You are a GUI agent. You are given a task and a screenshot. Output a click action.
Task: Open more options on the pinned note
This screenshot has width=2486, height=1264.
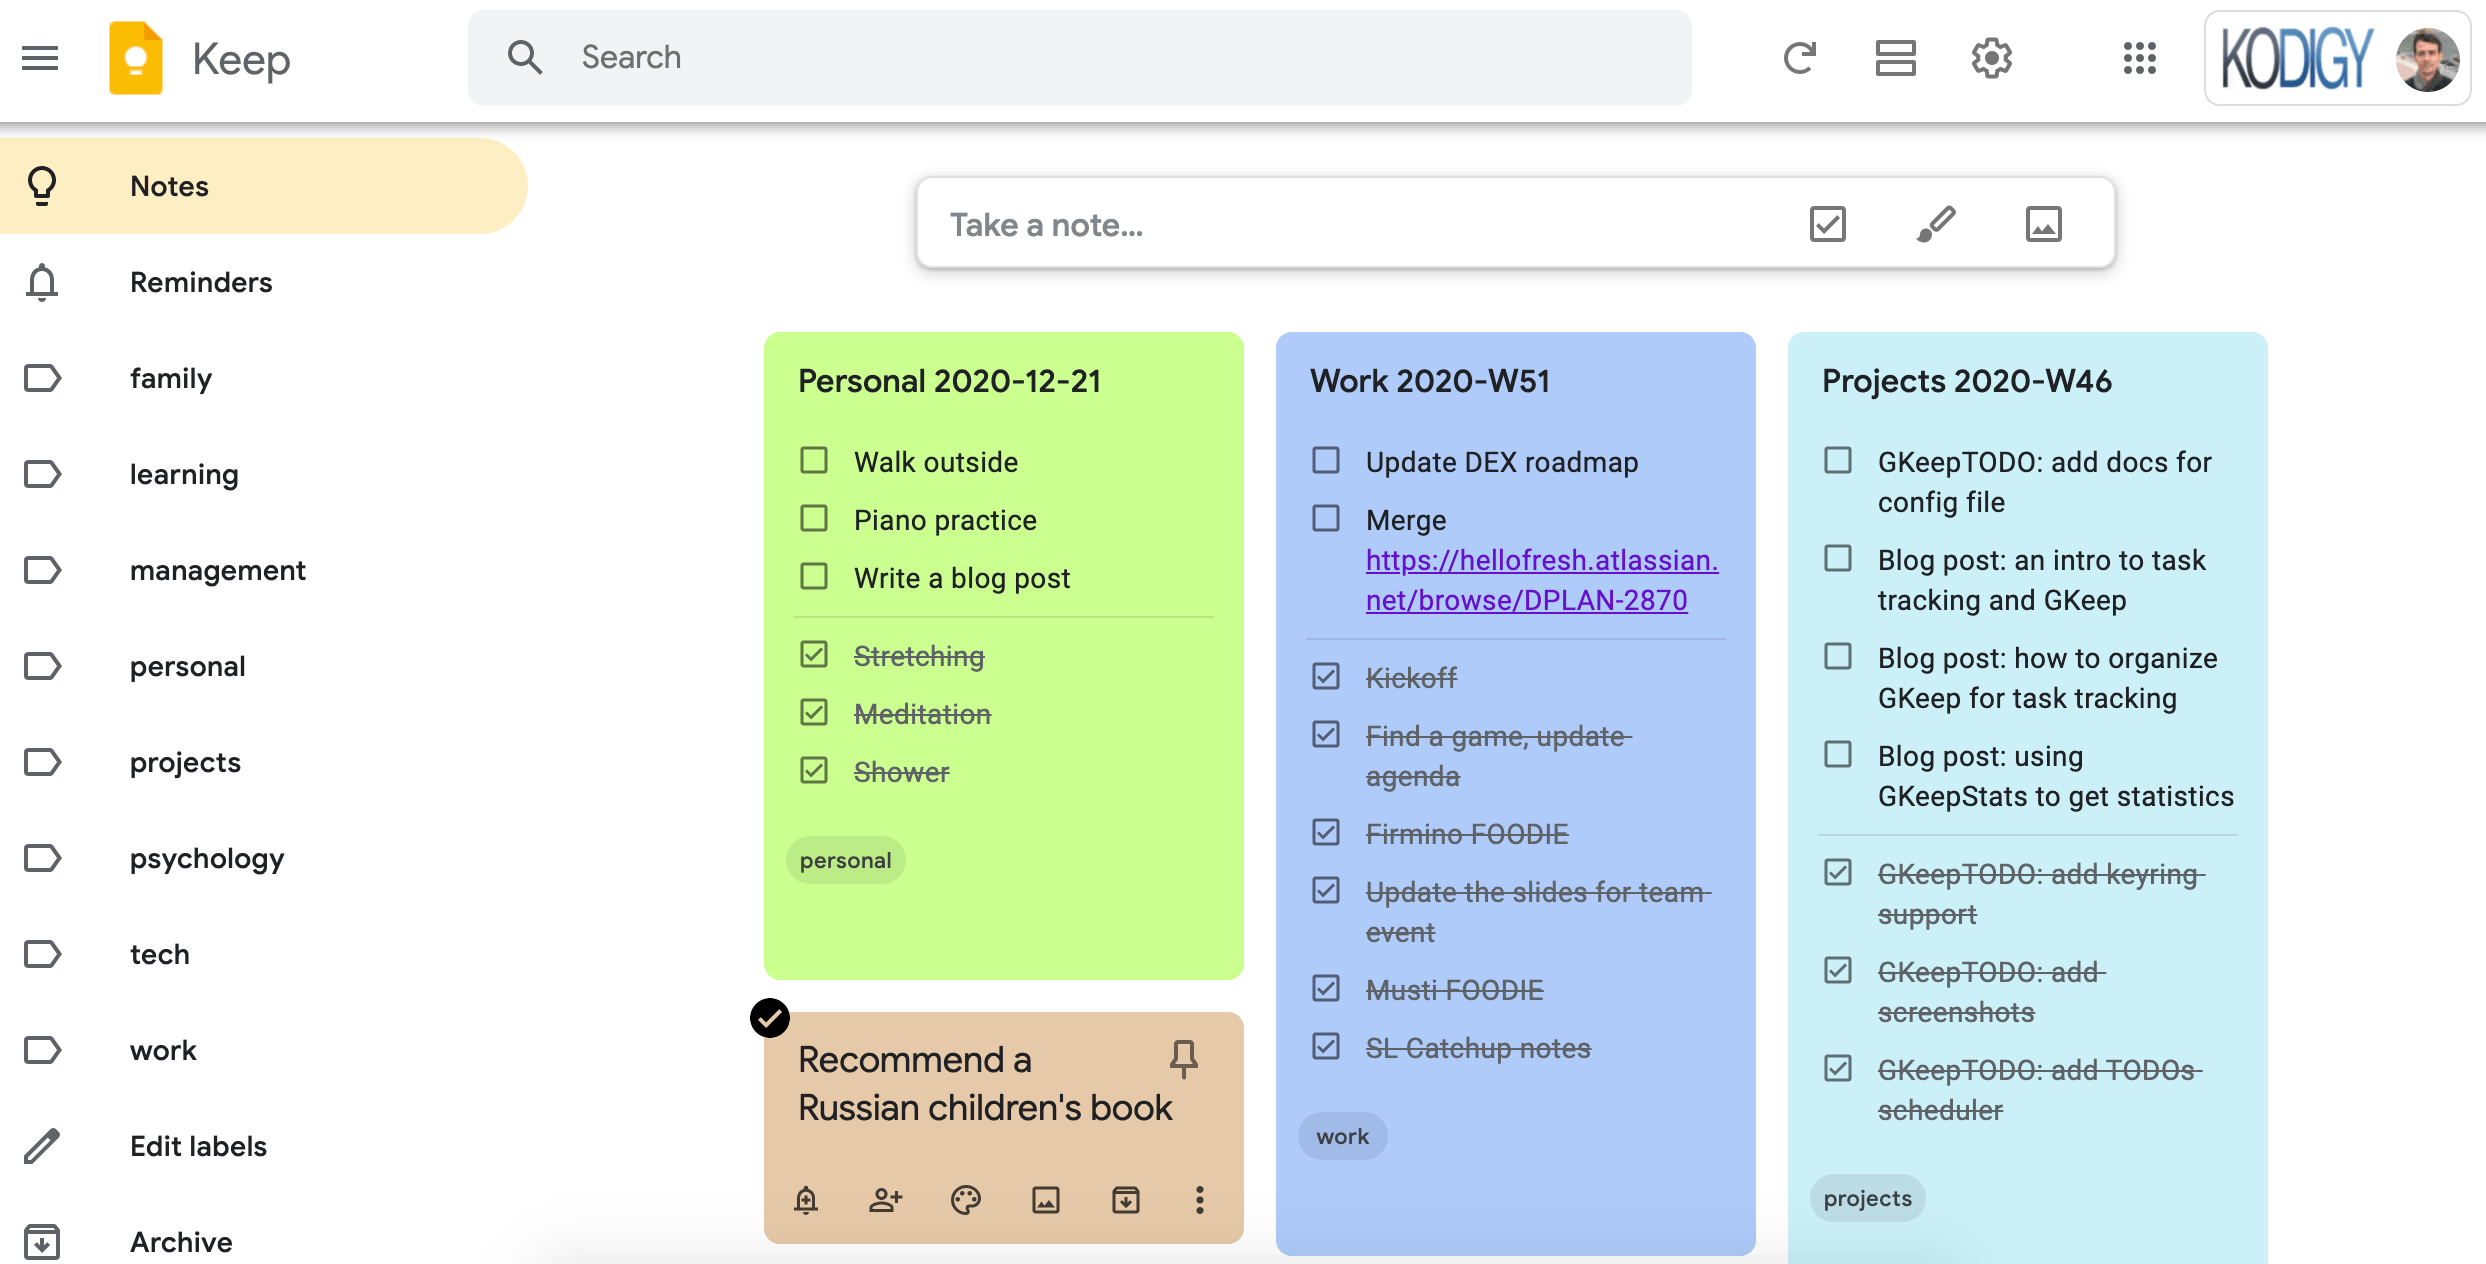coord(1198,1200)
